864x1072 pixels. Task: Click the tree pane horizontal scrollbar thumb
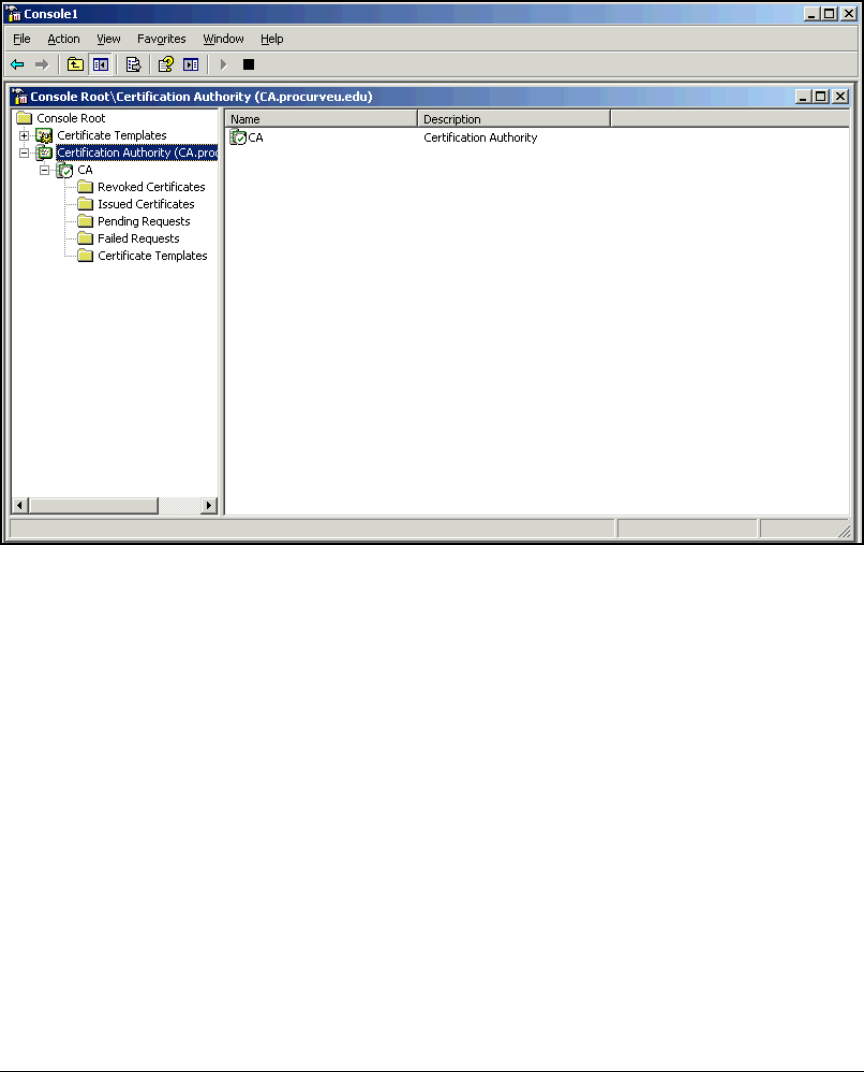(x=93, y=505)
